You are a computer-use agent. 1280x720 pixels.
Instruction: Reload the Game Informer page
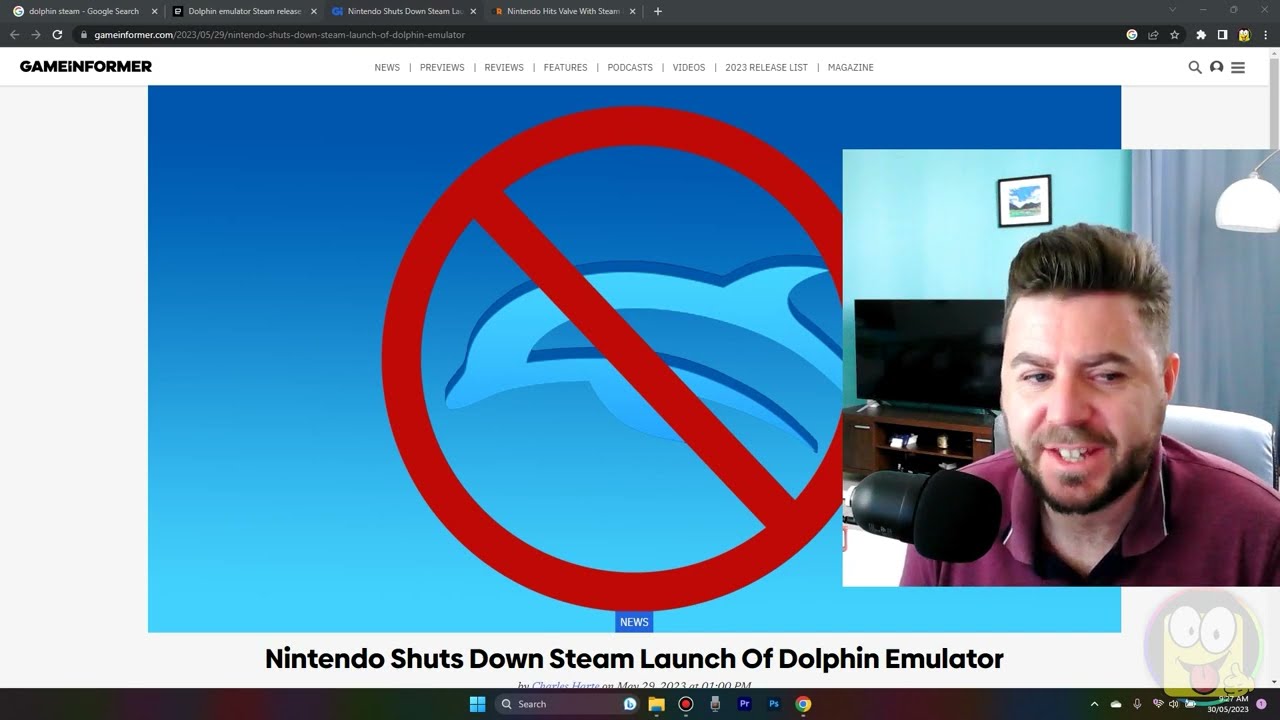(57, 34)
